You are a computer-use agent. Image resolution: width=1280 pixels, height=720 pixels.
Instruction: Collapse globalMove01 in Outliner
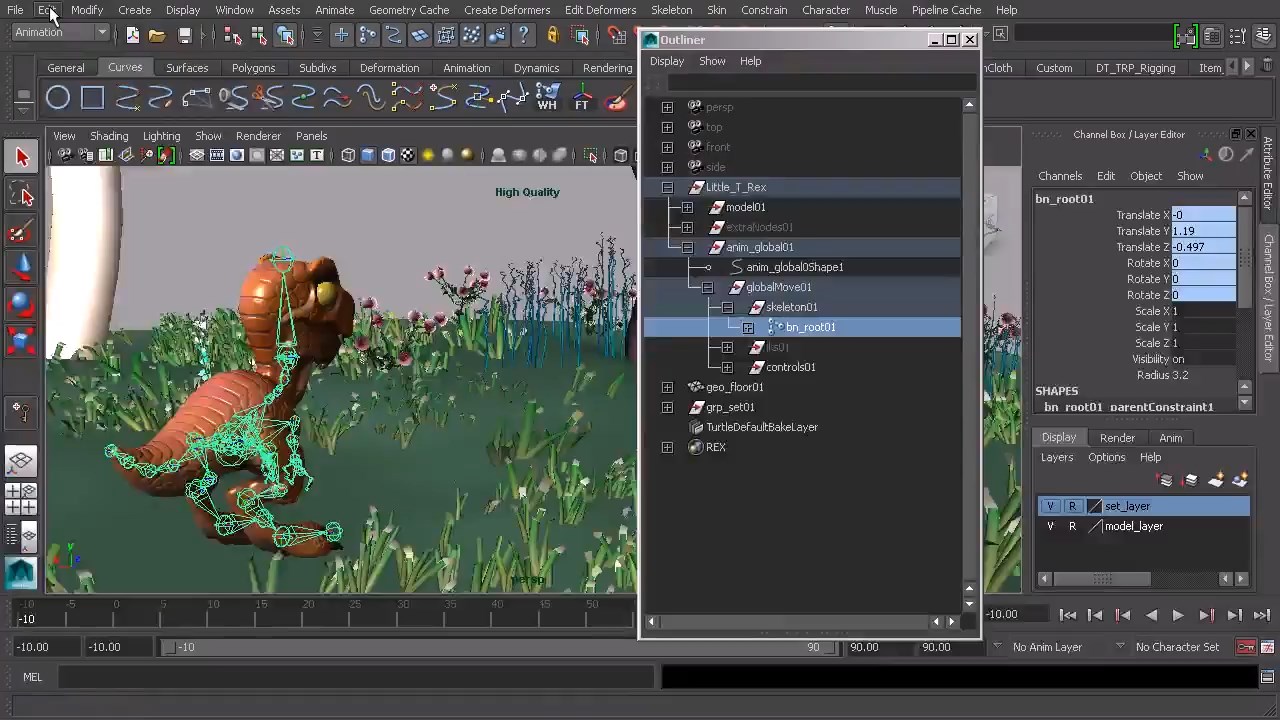pos(707,287)
